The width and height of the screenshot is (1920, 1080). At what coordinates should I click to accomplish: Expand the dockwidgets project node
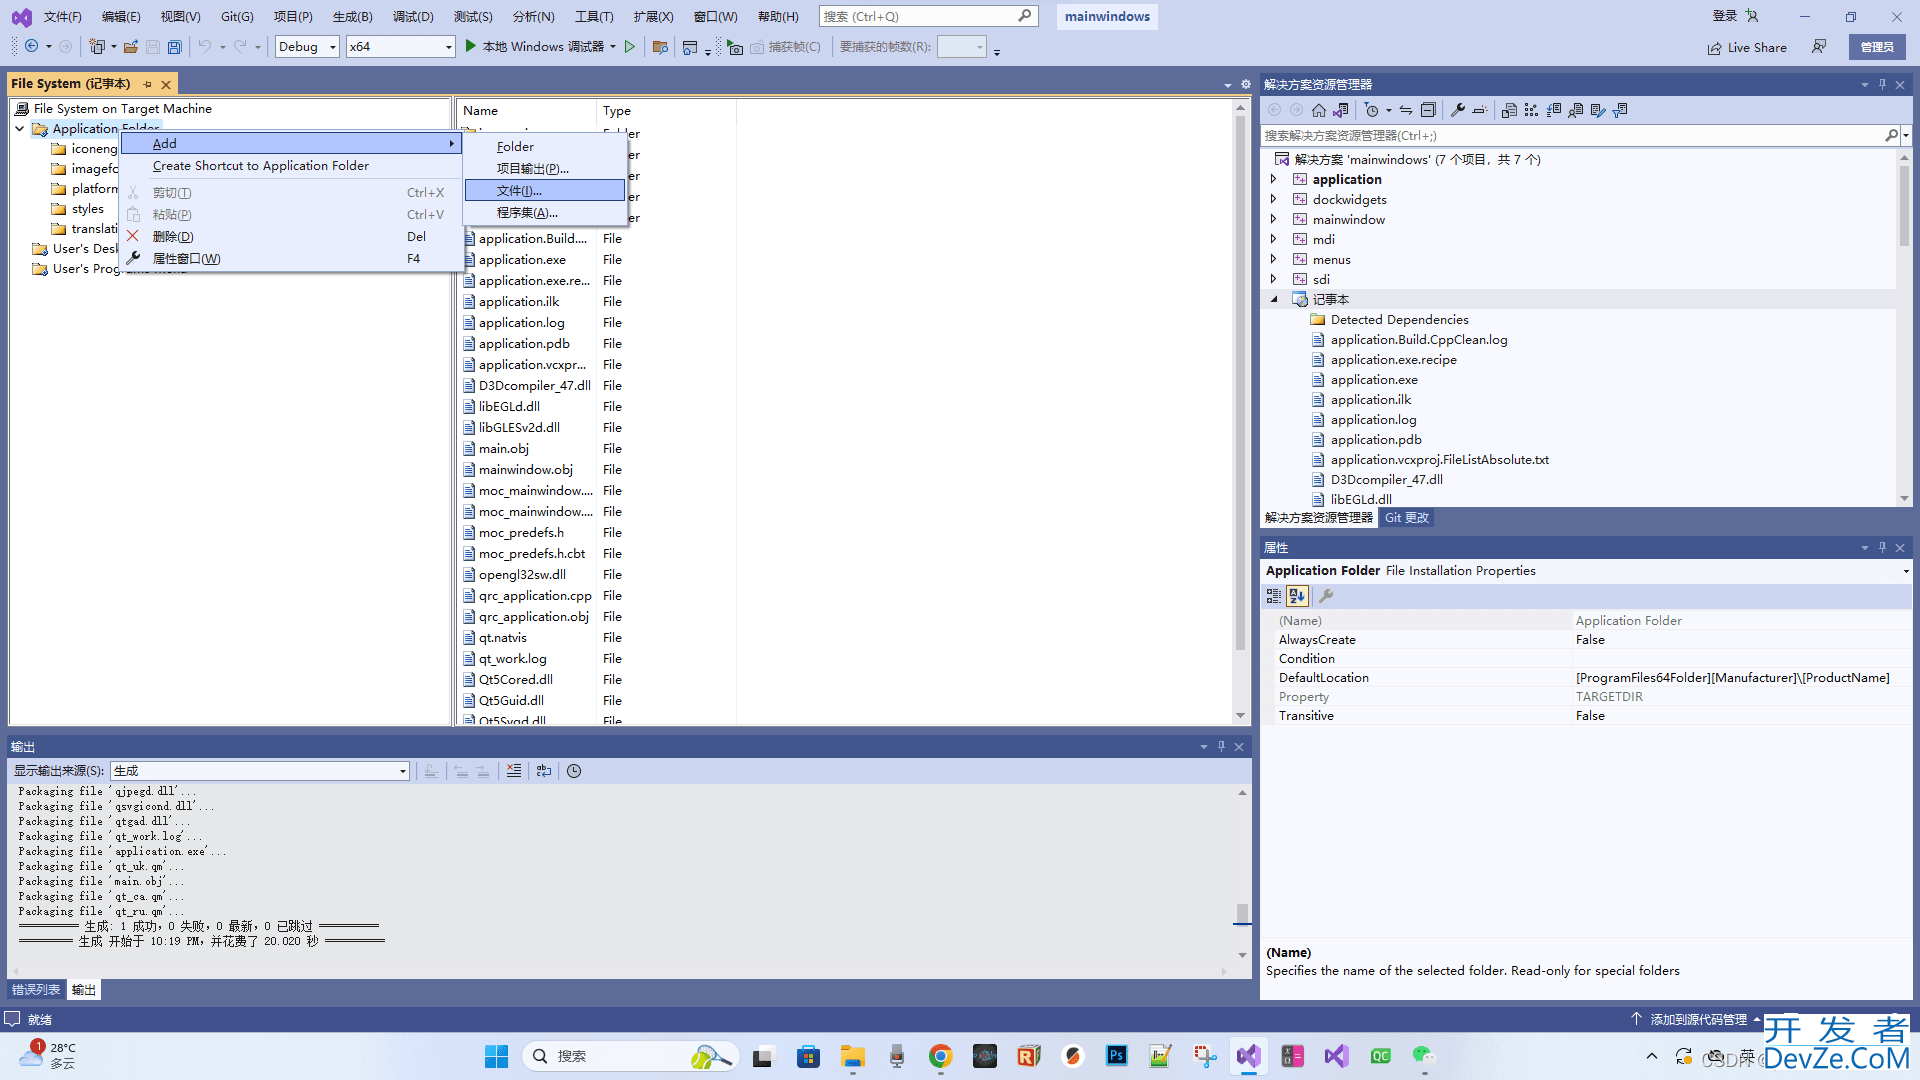[1273, 199]
